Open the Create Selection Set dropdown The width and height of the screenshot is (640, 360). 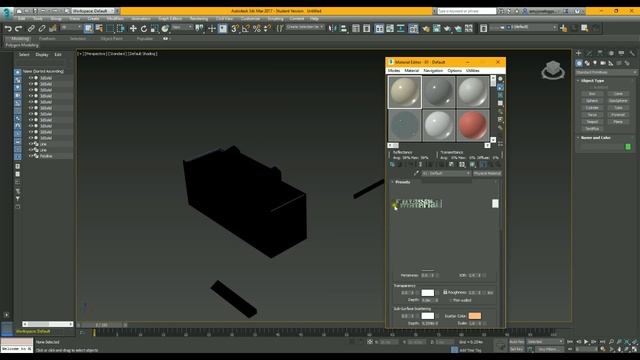click(x=305, y=27)
